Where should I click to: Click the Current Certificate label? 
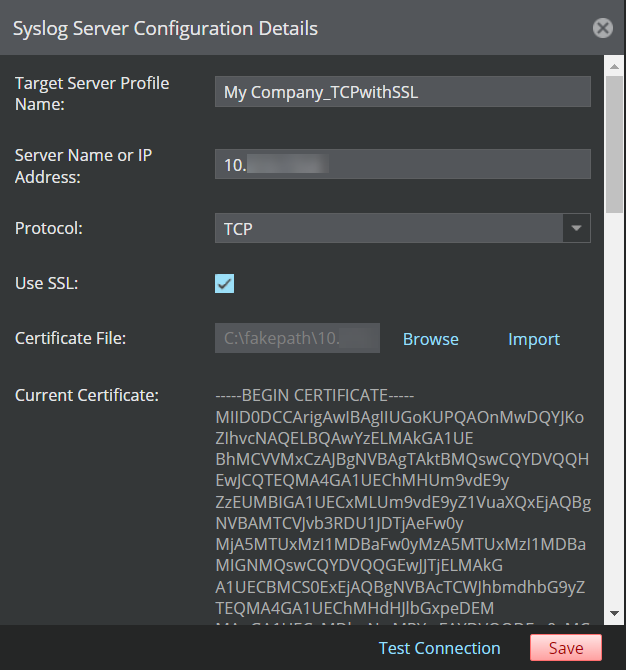click(87, 395)
